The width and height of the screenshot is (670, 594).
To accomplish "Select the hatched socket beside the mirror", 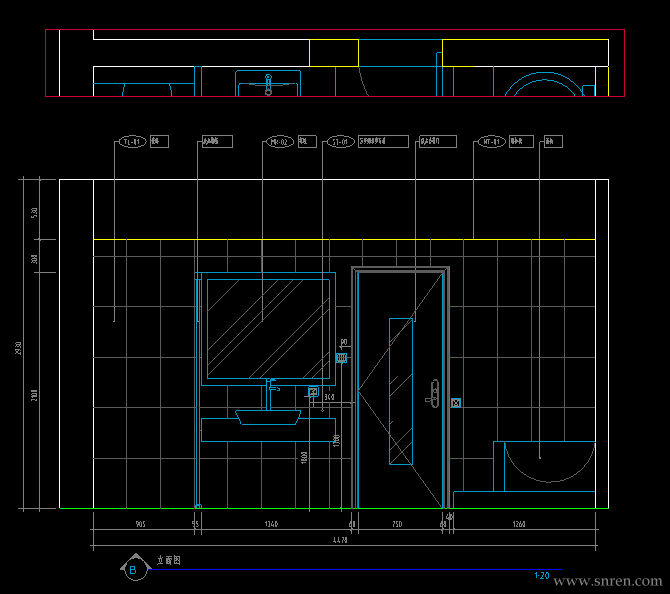I will click(341, 358).
